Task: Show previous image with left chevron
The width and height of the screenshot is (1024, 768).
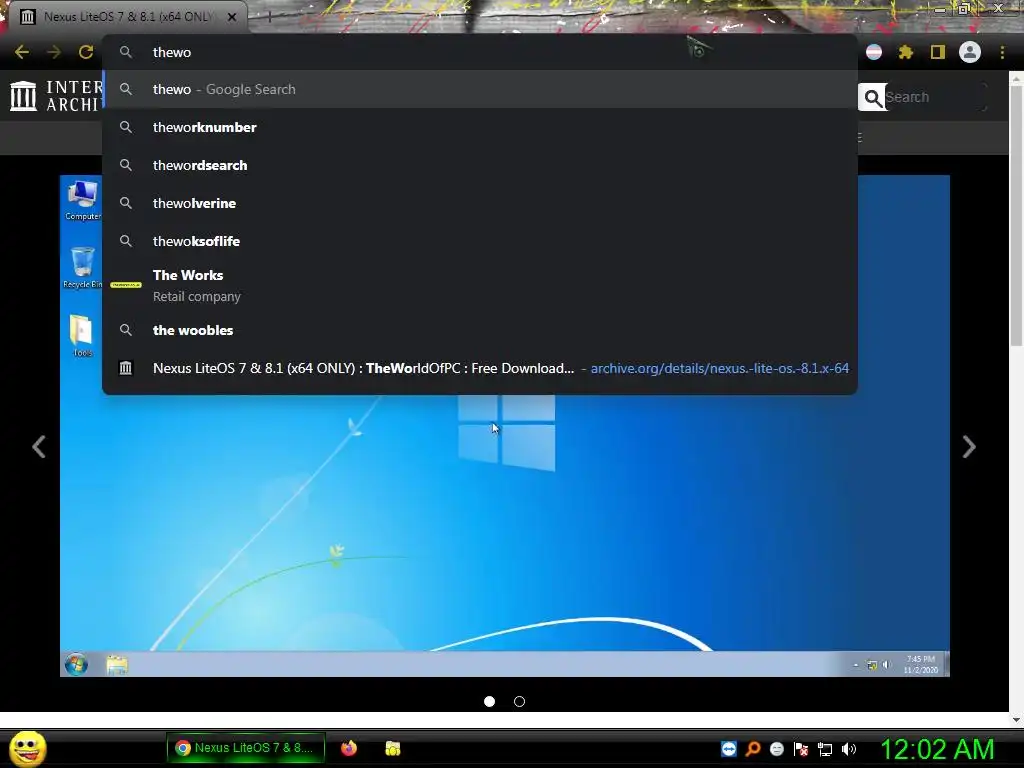Action: (x=39, y=447)
